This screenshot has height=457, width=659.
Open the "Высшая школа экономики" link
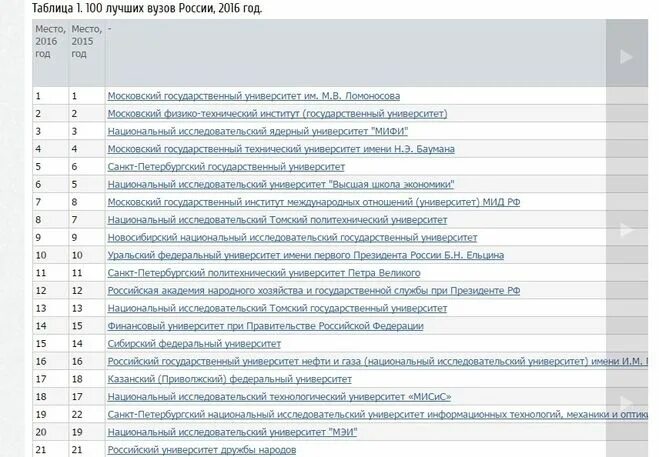tap(281, 184)
